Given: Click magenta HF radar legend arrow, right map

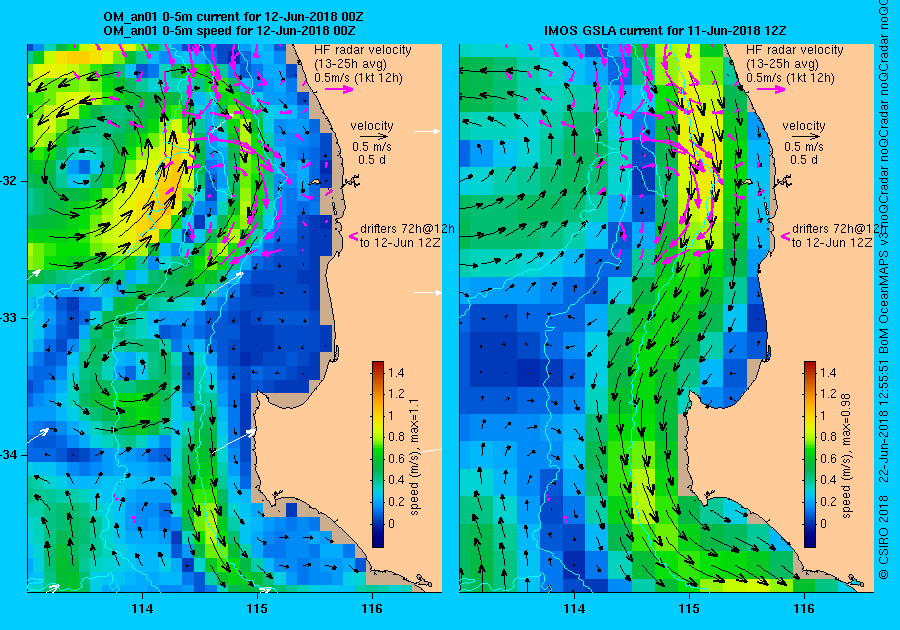Looking at the screenshot, I should point(772,89).
